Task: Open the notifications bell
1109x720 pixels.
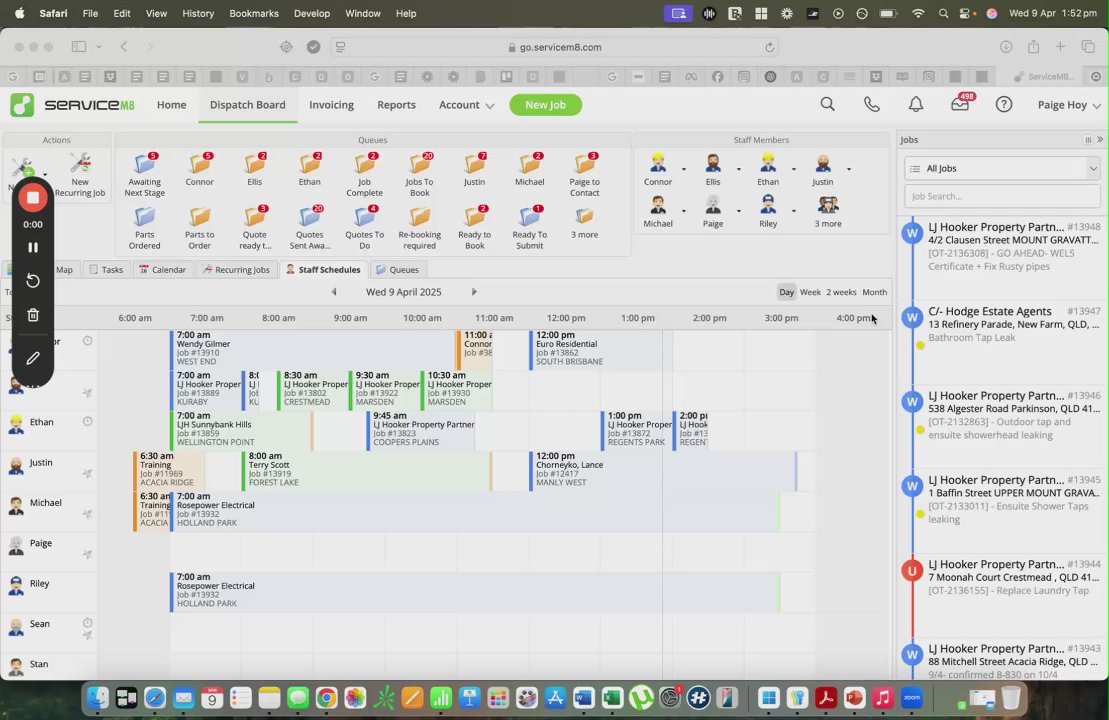Action: [916, 105]
